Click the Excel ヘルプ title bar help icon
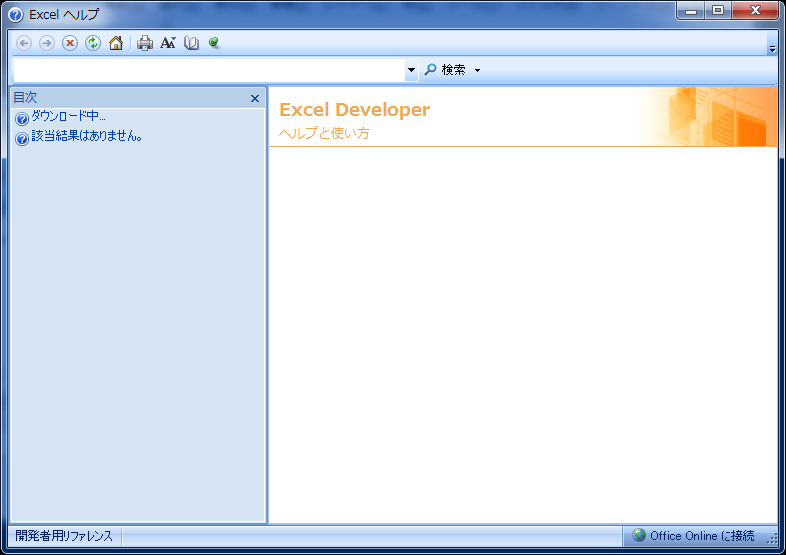 pos(16,15)
